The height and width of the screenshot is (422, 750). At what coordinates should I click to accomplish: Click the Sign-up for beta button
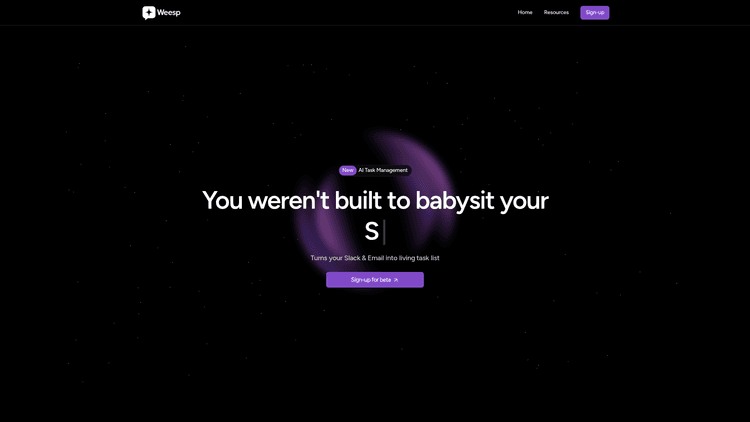point(374,280)
